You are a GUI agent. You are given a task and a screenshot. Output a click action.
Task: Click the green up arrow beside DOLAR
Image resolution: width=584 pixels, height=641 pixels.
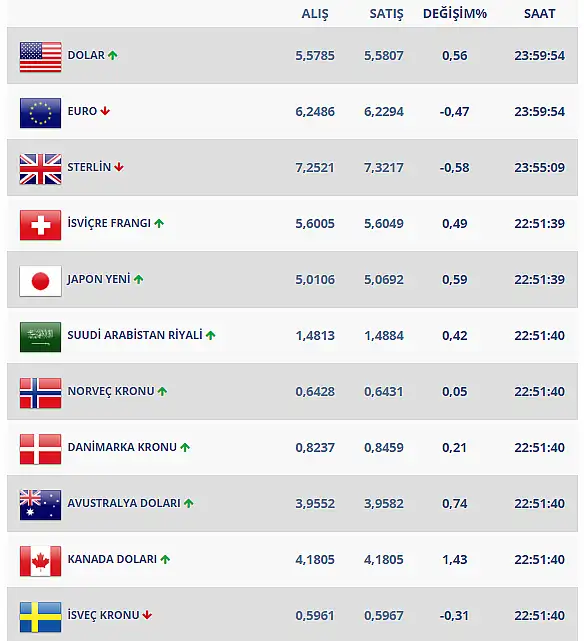pyautogui.click(x=113, y=55)
